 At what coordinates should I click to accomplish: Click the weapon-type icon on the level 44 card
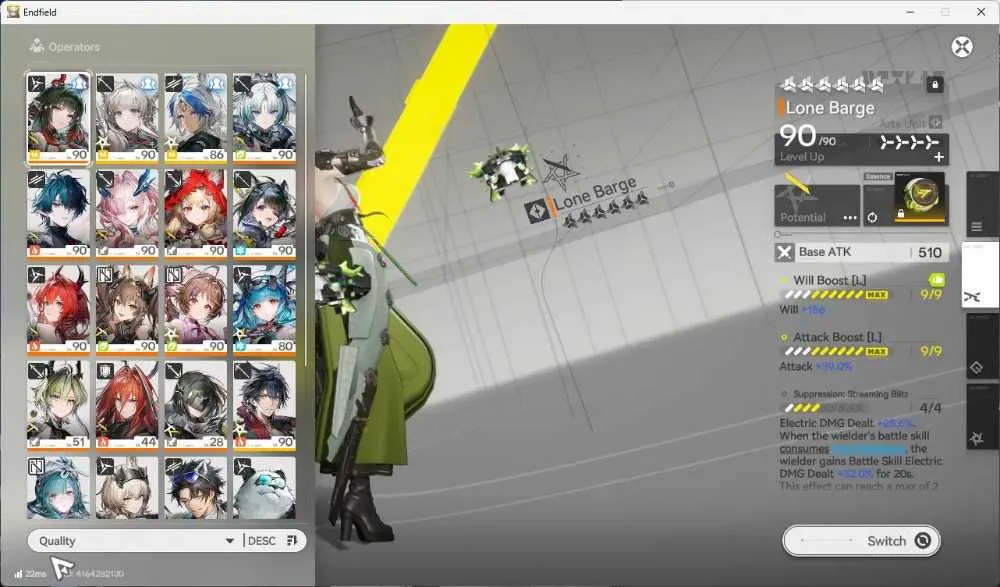pyautogui.click(x=105, y=371)
